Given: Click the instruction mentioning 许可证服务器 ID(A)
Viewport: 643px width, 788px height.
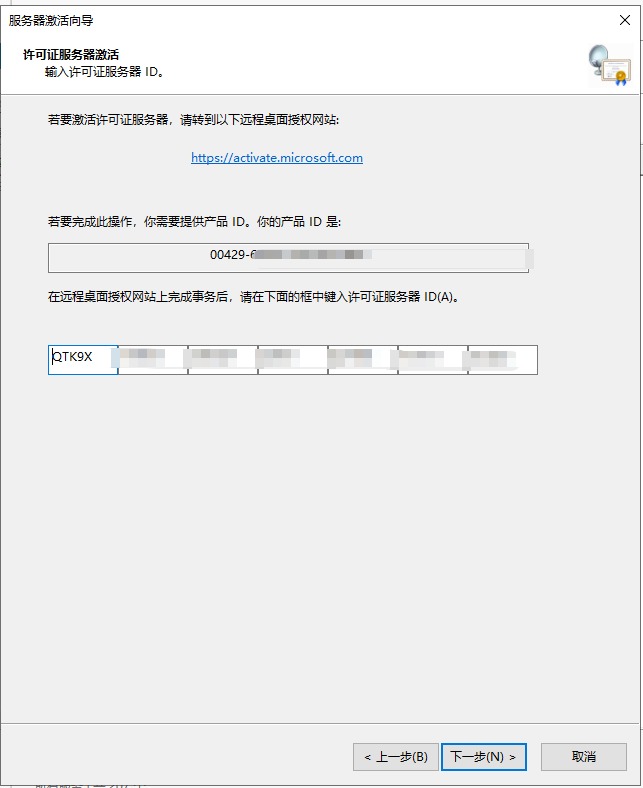Looking at the screenshot, I should [253, 297].
